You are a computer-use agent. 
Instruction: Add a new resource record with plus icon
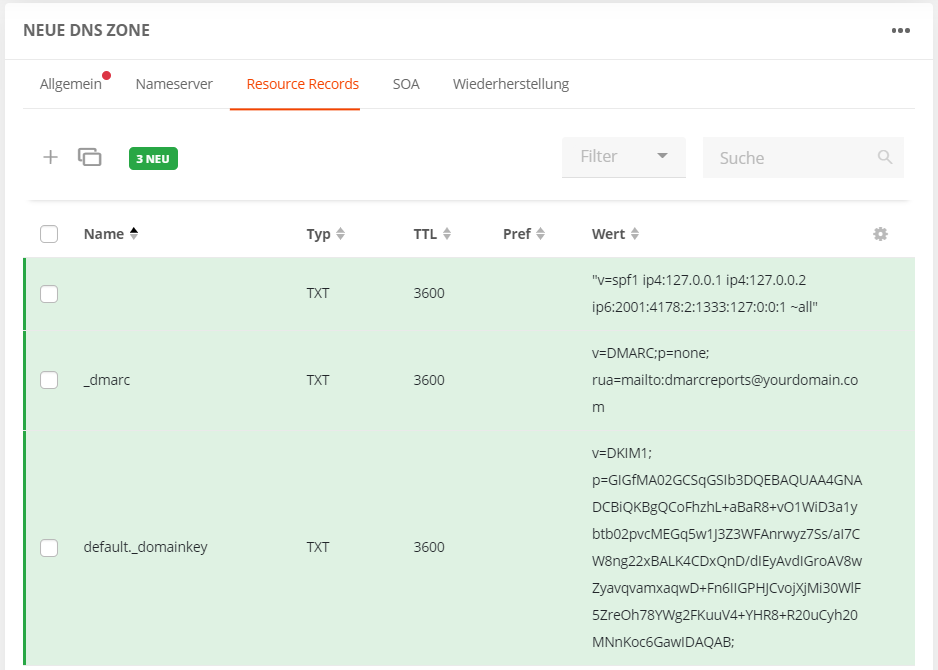[51, 157]
